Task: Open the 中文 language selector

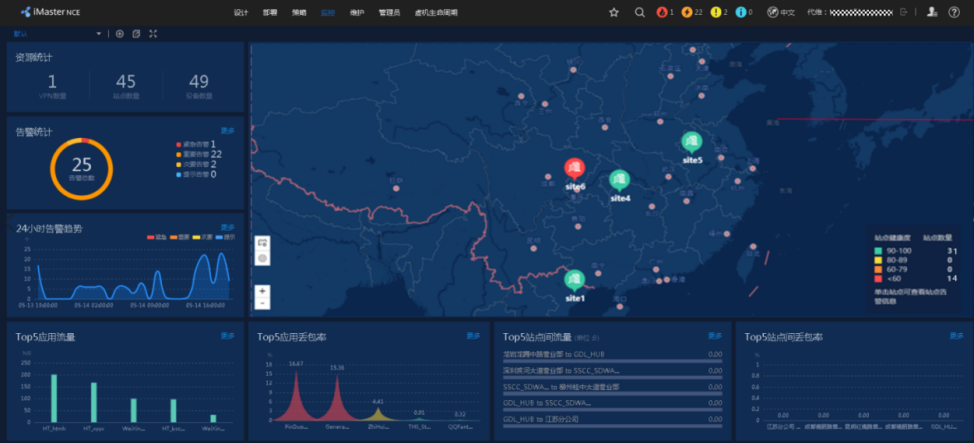Action: (781, 12)
